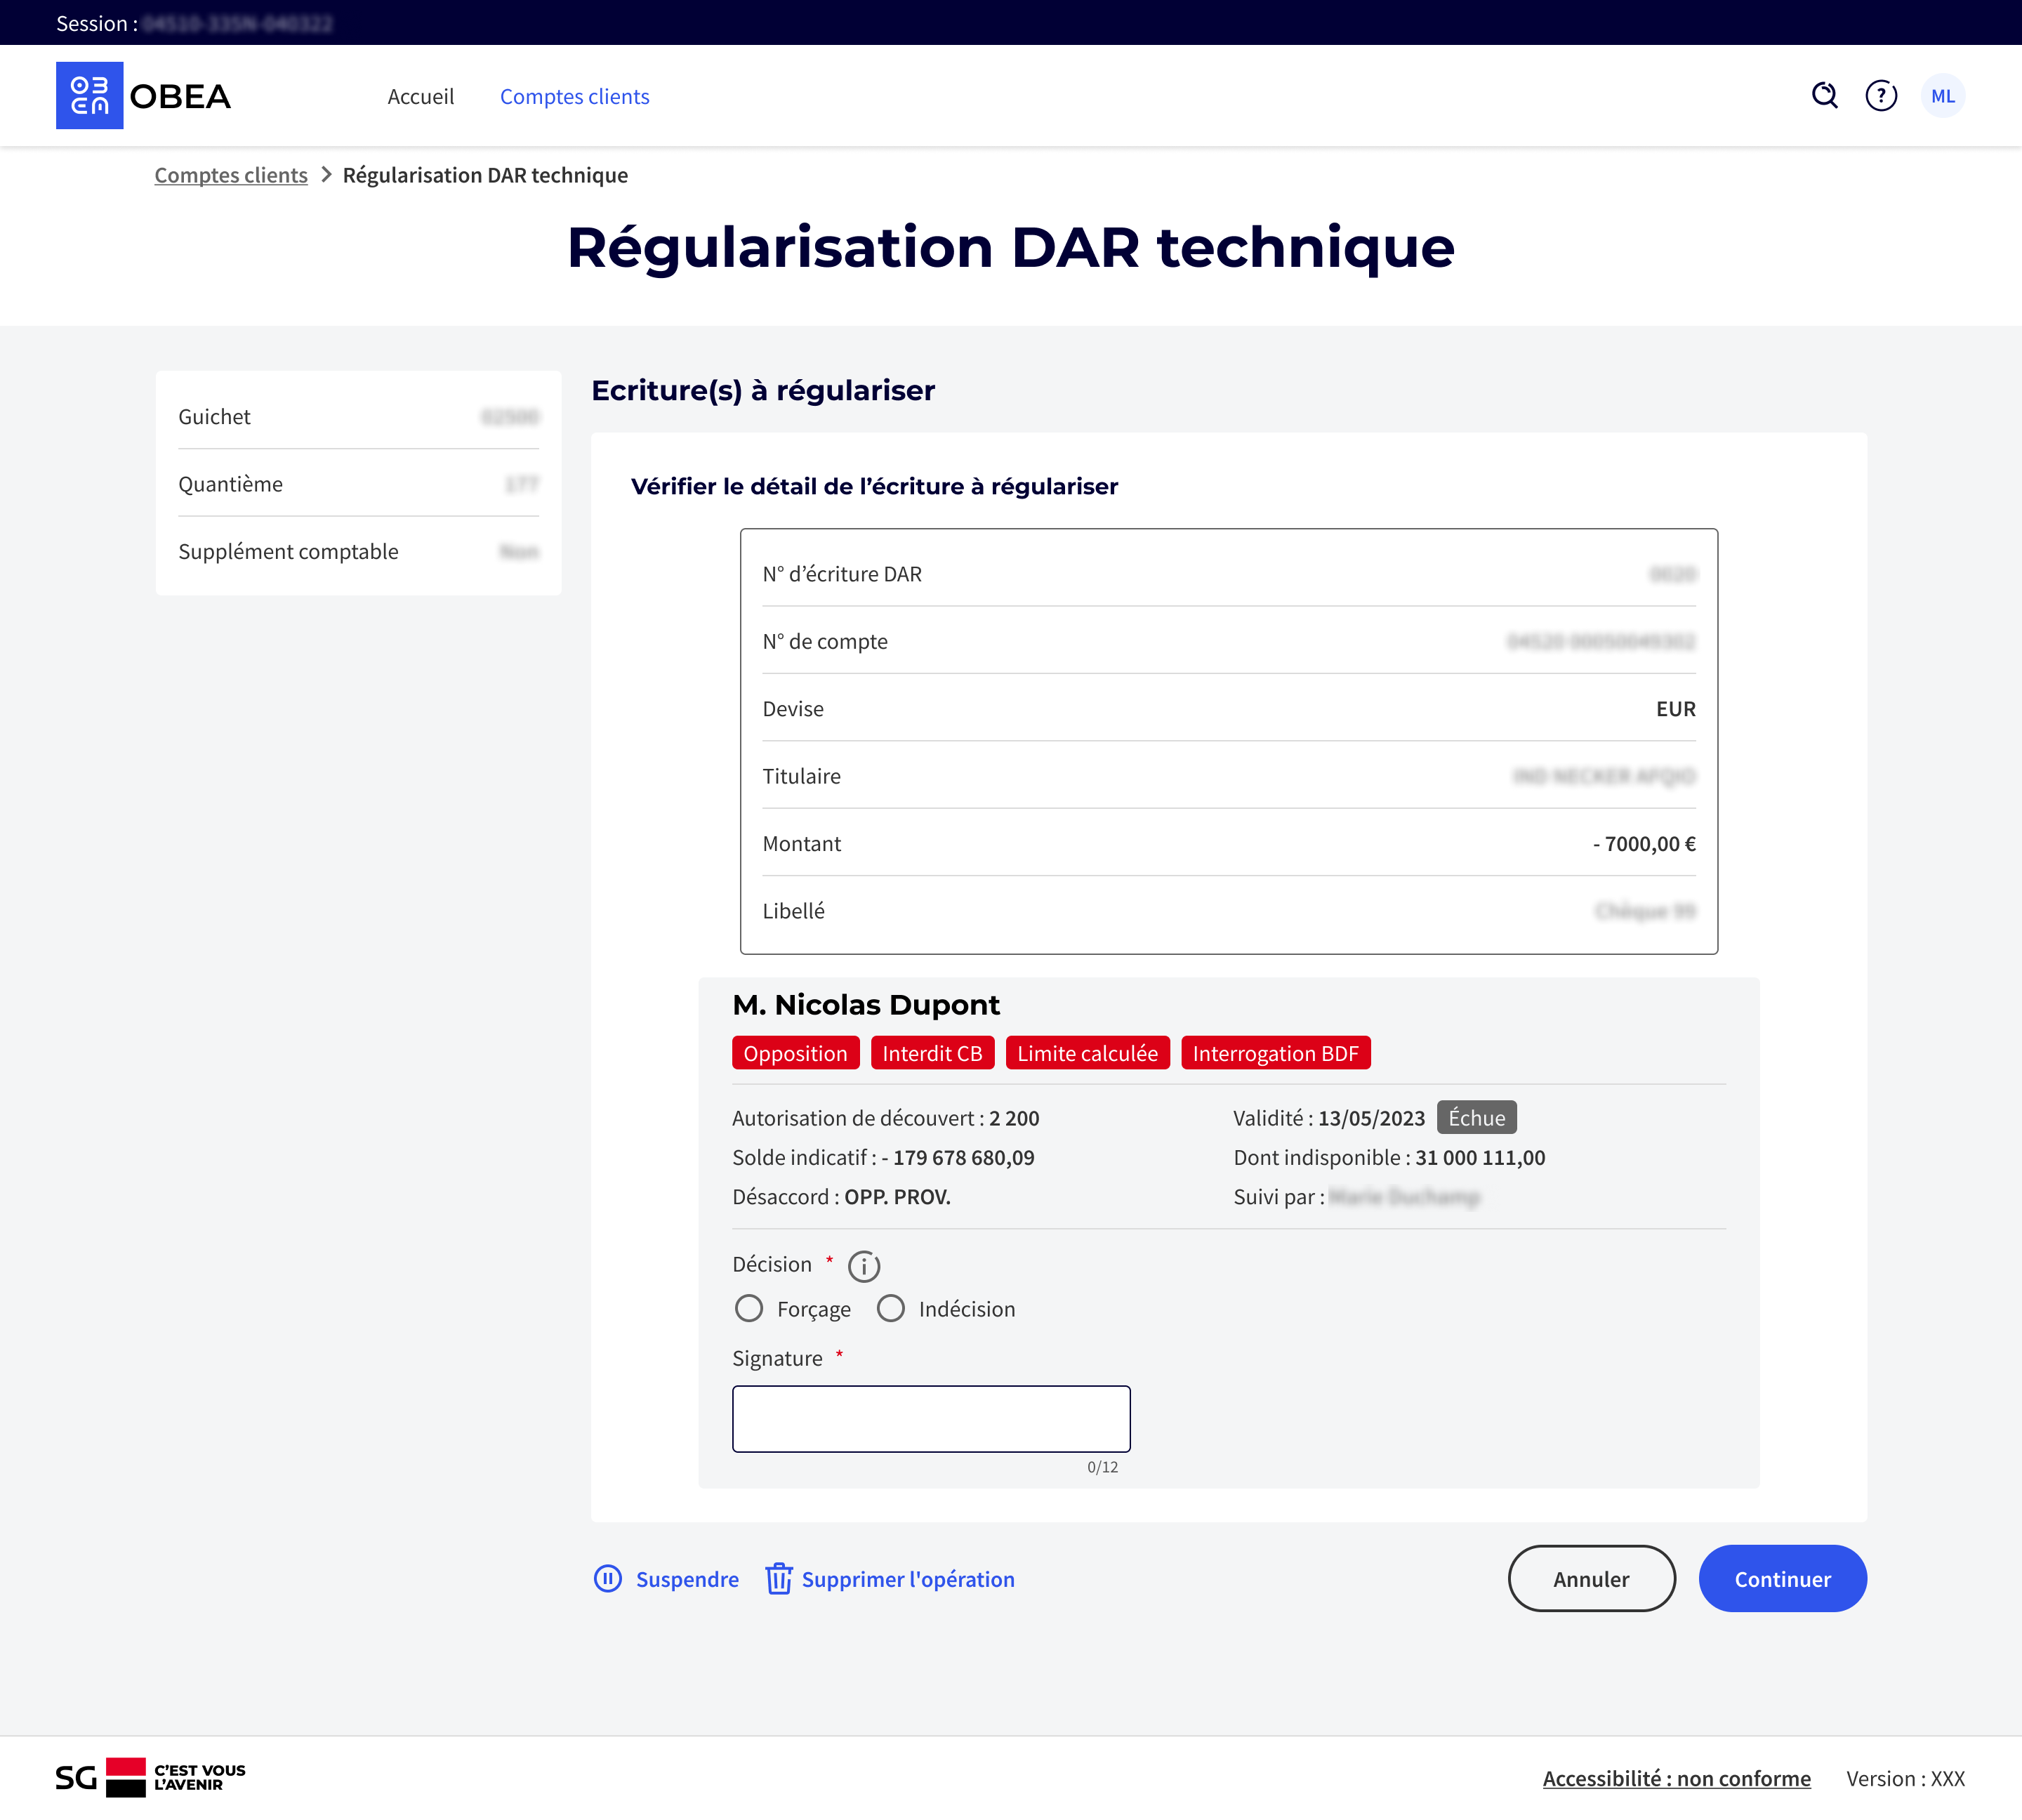2022x1820 pixels.
Task: Go to the Accueil menu item
Action: point(420,96)
